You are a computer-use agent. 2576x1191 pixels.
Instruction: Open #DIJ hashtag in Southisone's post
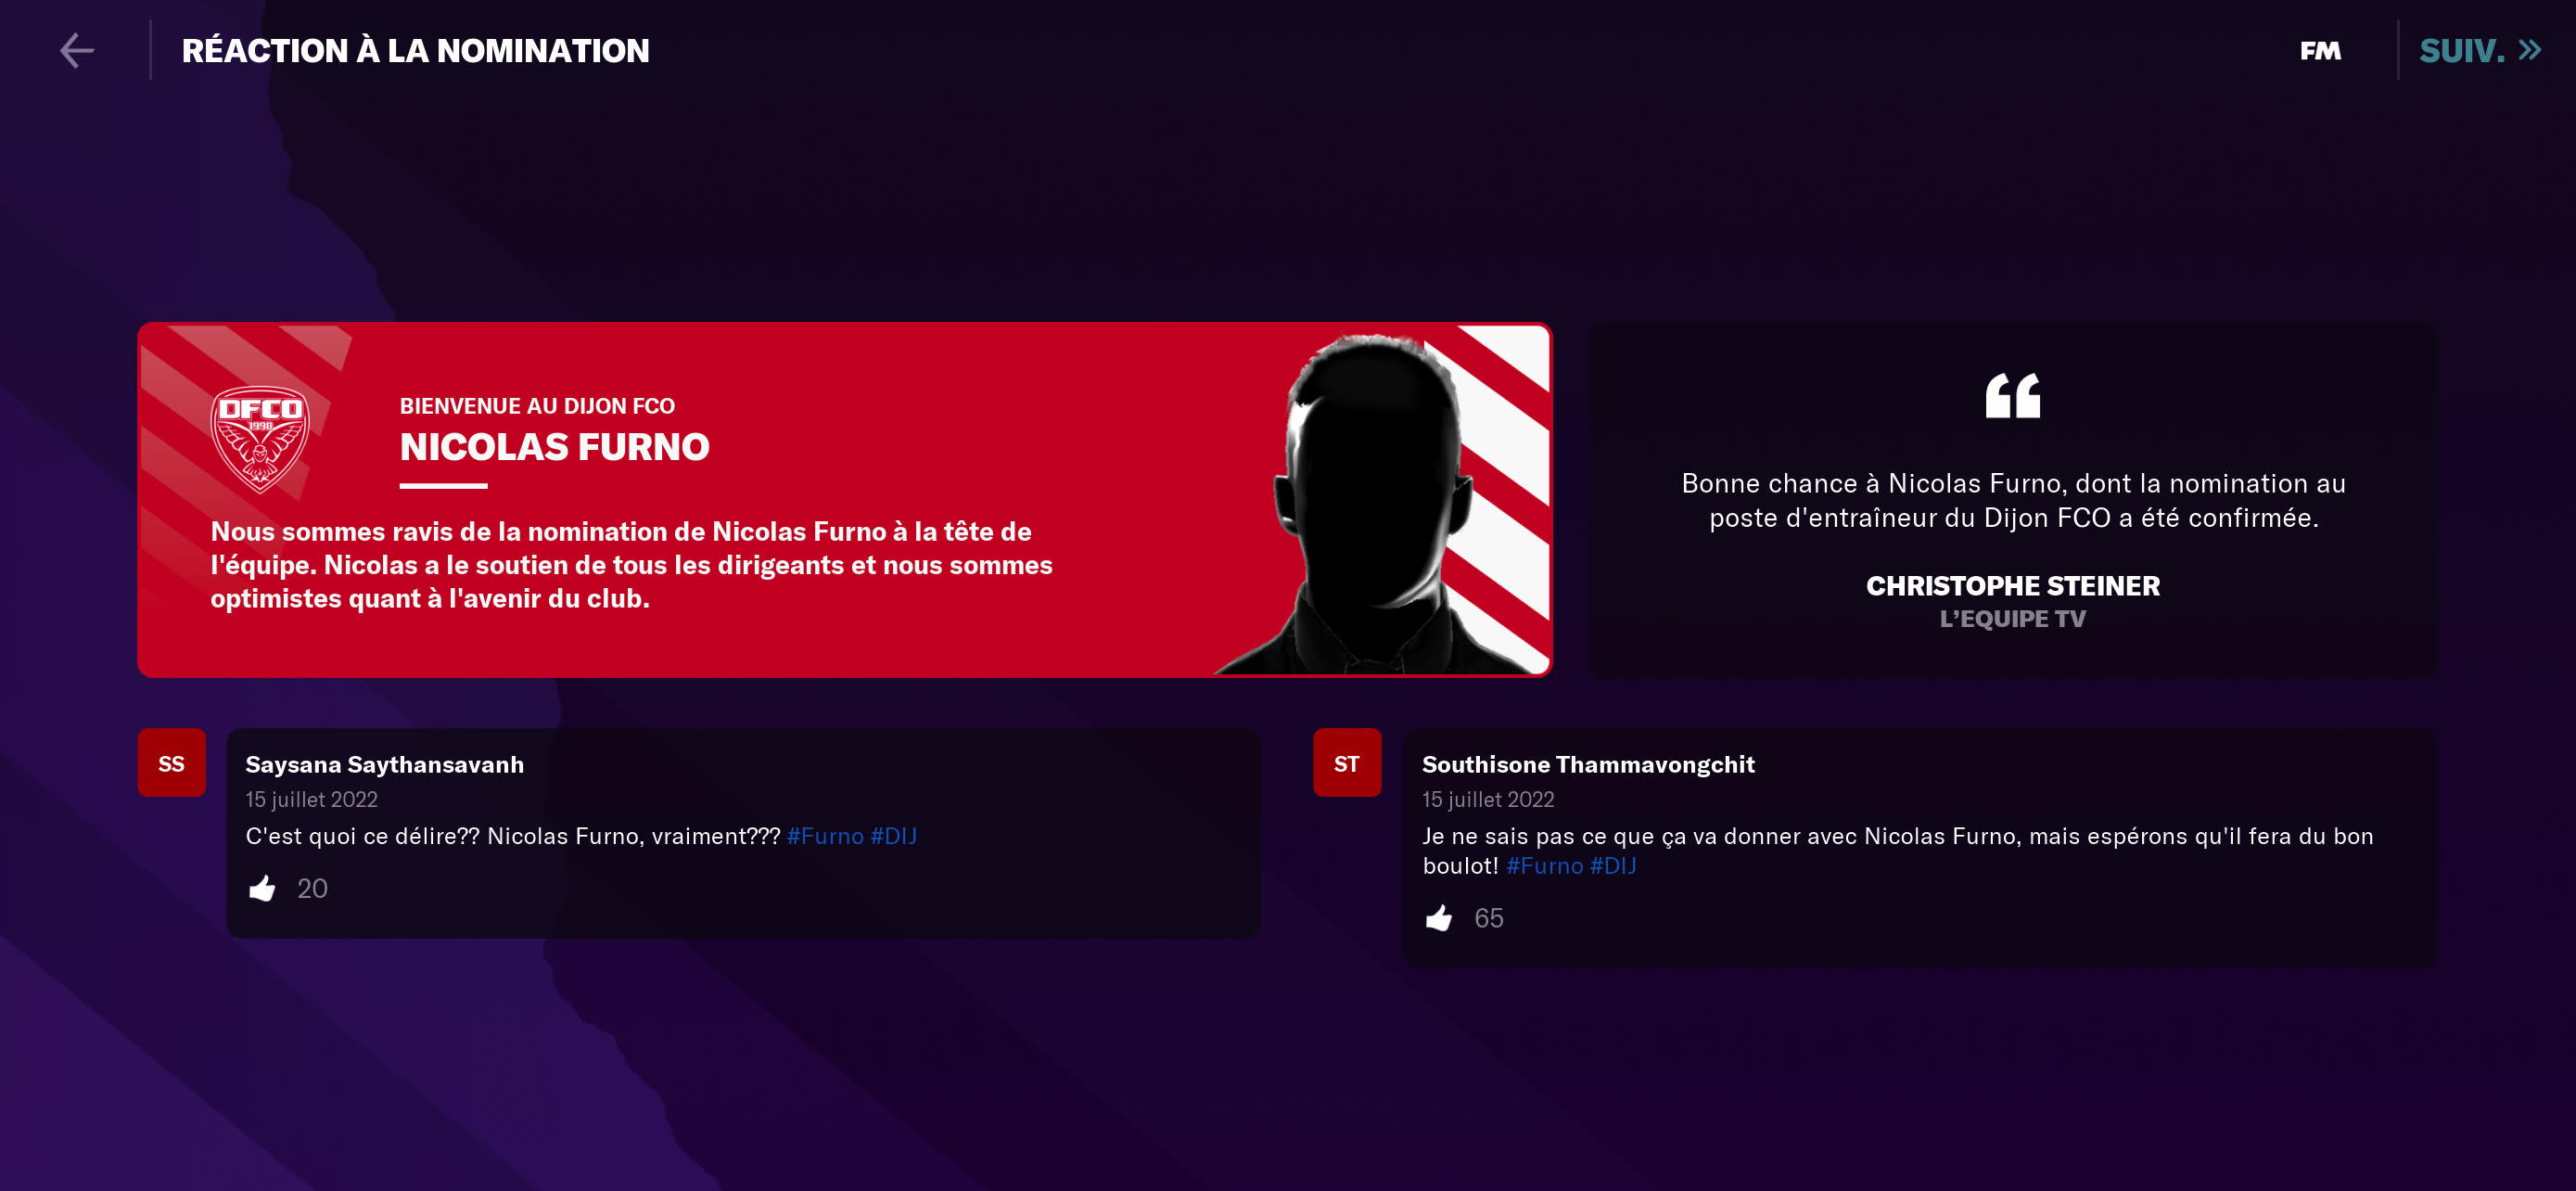pos(1613,866)
